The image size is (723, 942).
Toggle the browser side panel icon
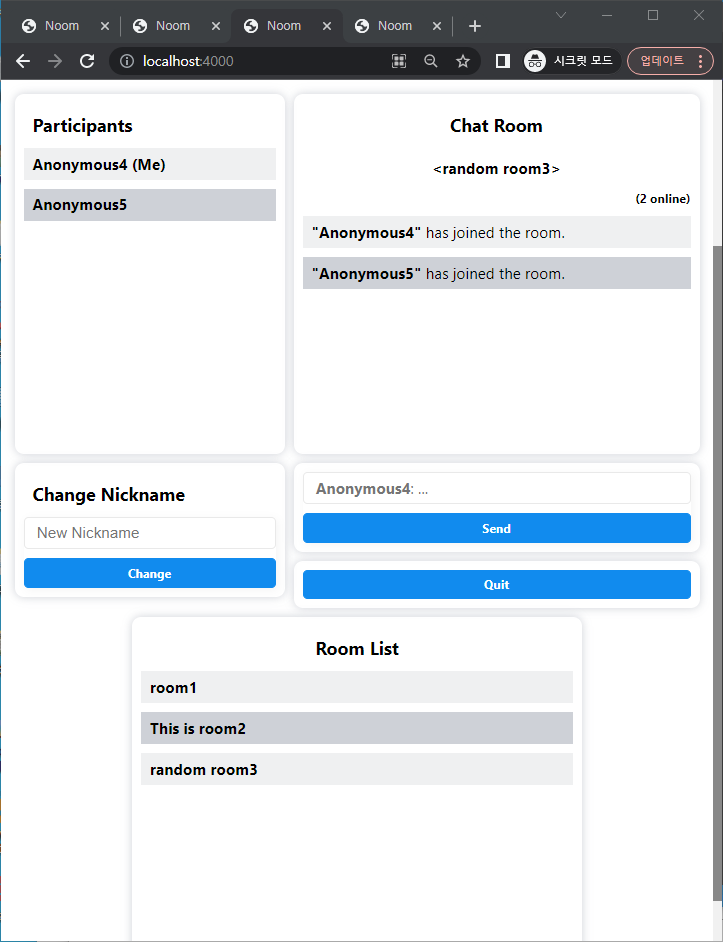coord(503,61)
